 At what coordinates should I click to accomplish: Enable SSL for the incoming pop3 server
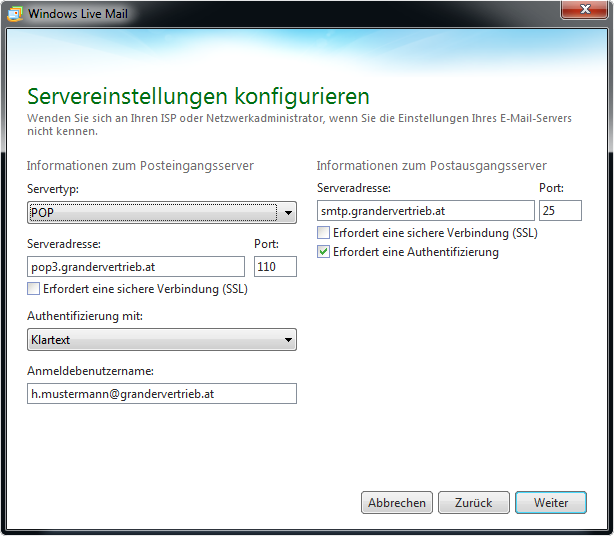point(34,289)
